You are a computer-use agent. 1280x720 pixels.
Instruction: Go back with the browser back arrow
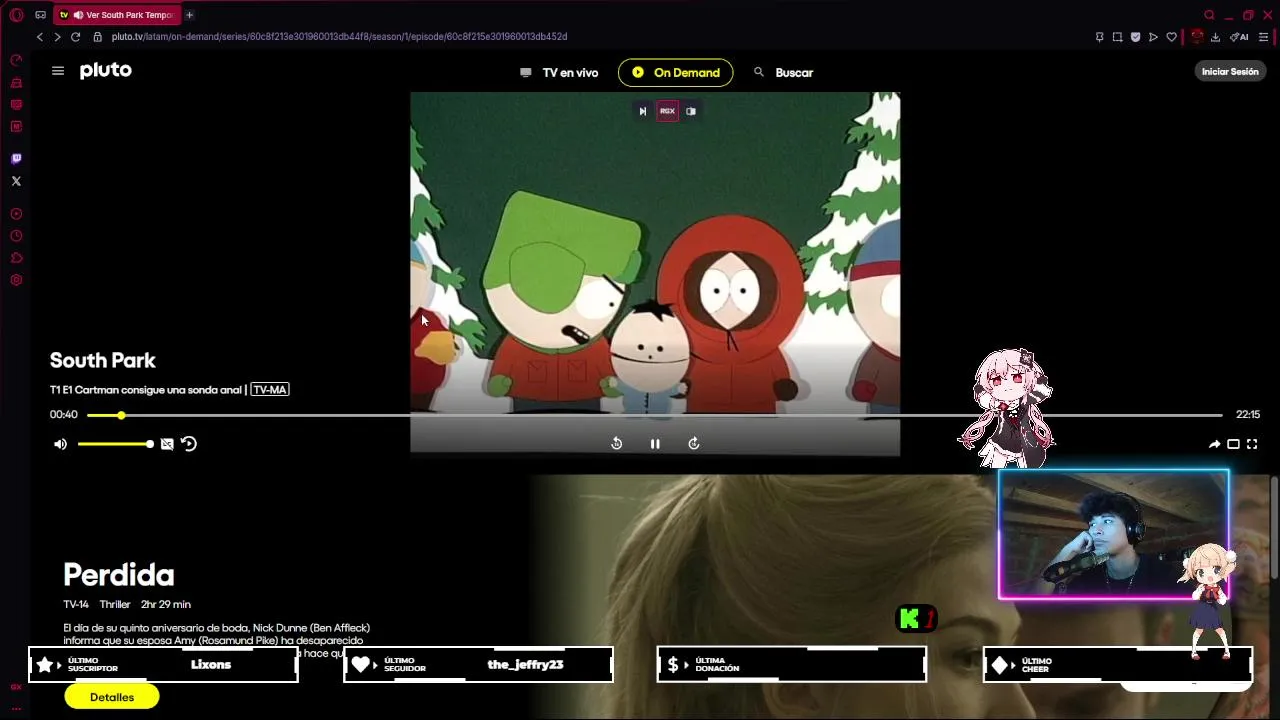40,37
